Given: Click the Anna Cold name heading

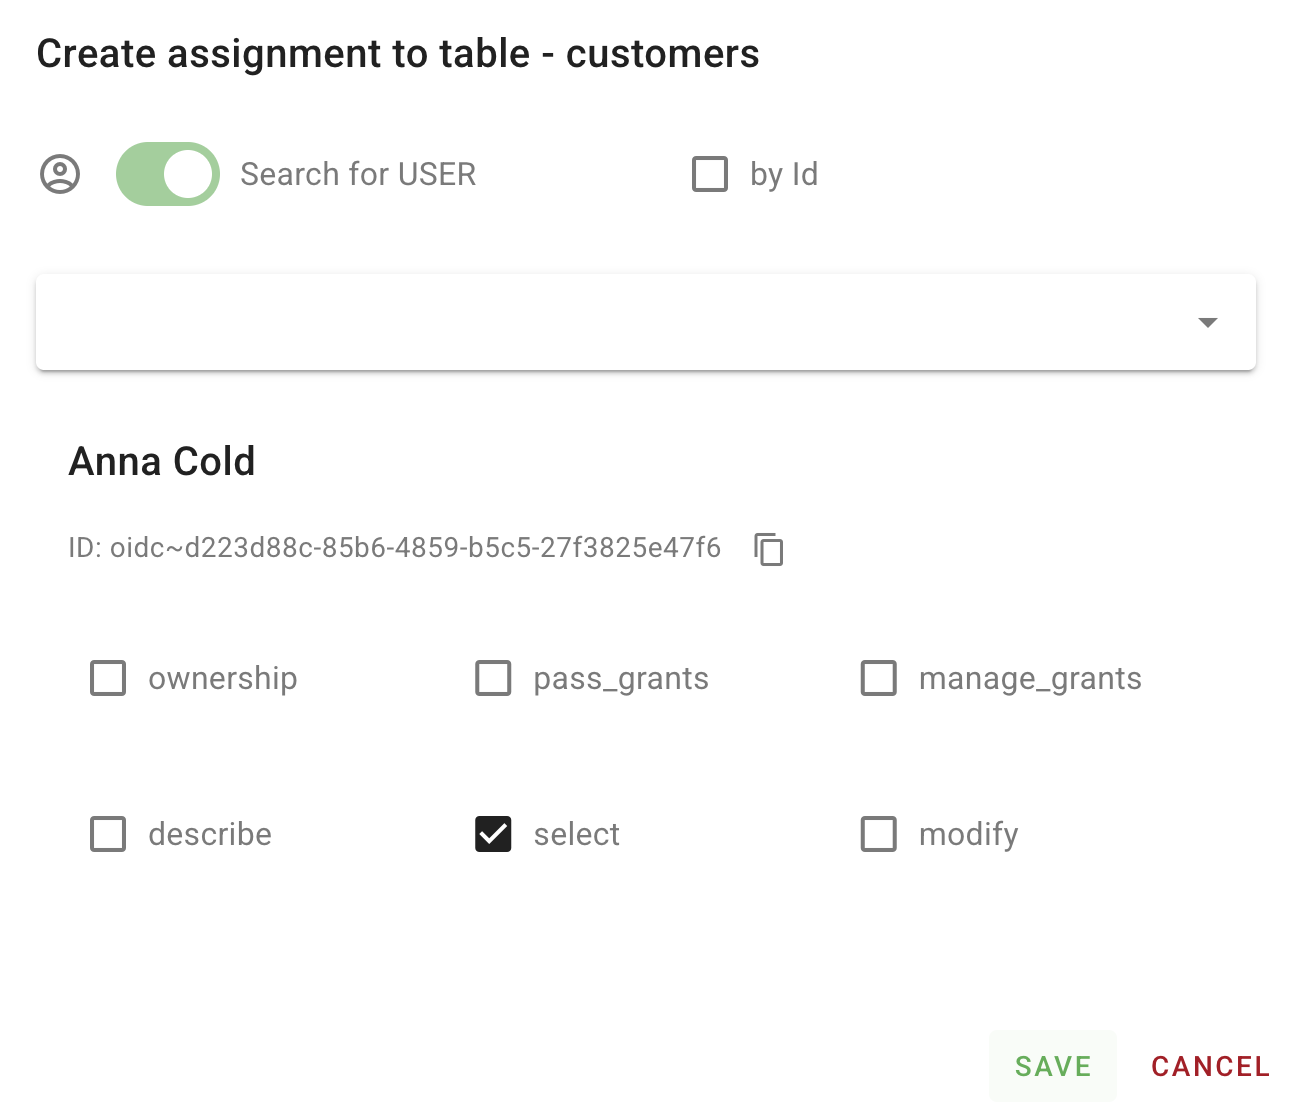Looking at the screenshot, I should [162, 462].
